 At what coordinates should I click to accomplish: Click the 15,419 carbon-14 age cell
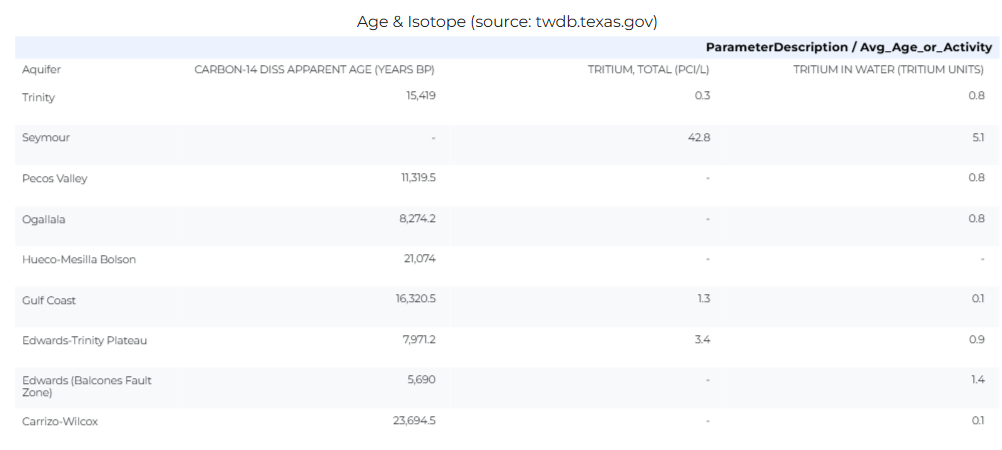coord(420,95)
